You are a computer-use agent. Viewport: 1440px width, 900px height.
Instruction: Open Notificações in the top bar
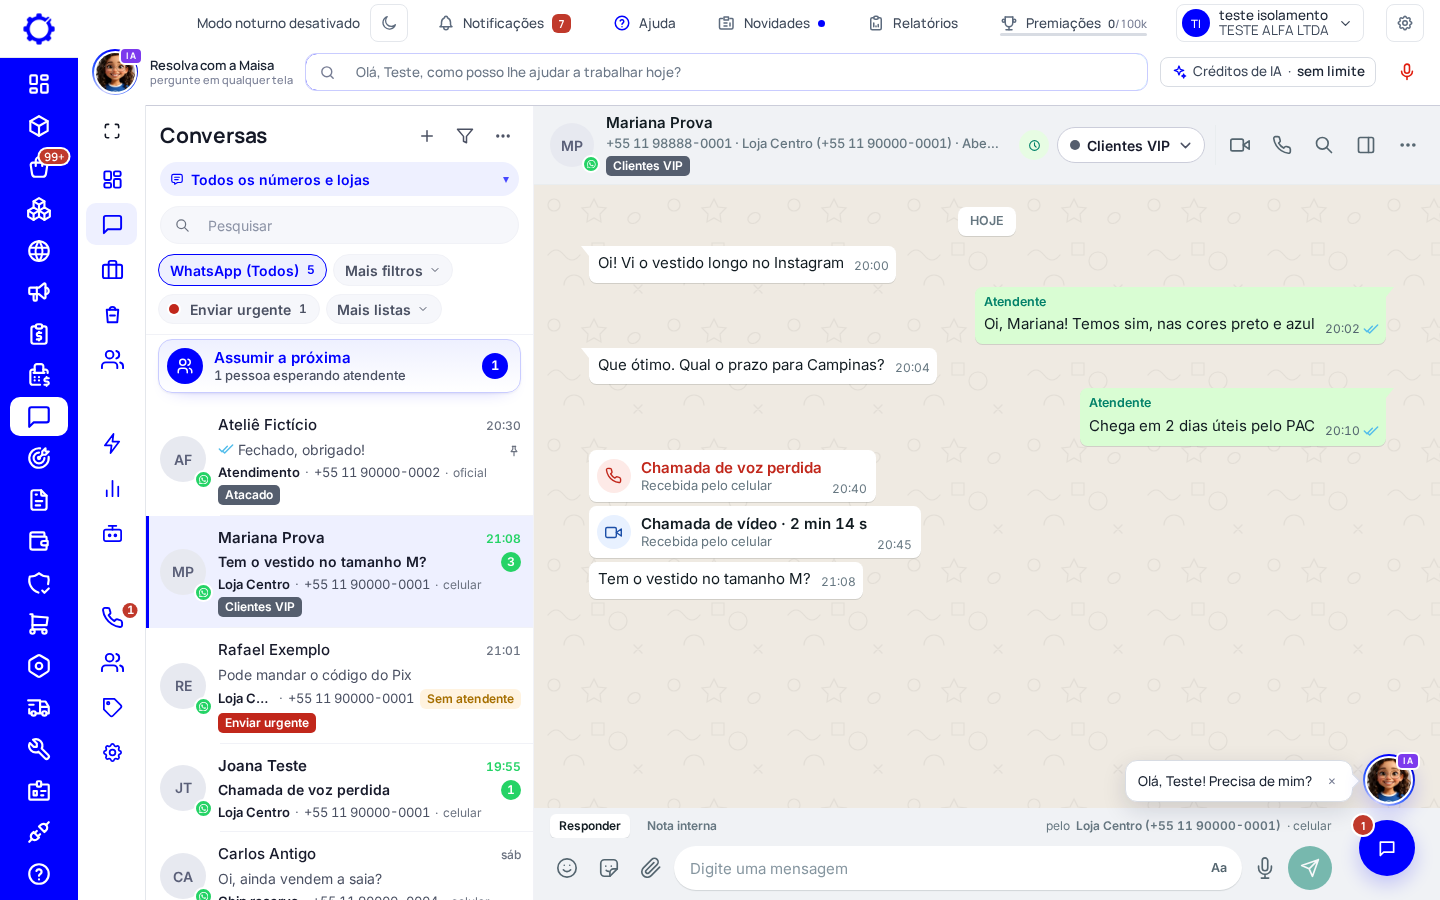504,23
